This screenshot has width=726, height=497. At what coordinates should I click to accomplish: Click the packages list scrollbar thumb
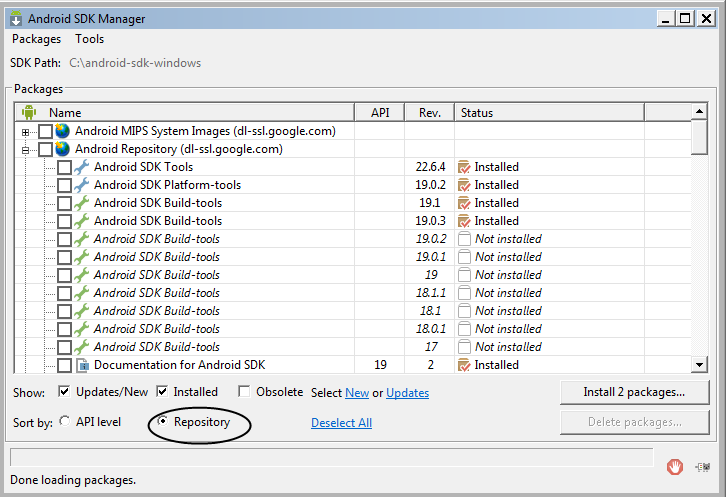pyautogui.click(x=699, y=137)
